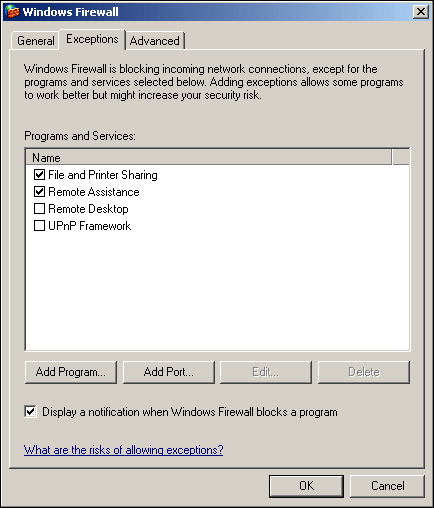Uncheck File and Printer Sharing

click(39, 174)
